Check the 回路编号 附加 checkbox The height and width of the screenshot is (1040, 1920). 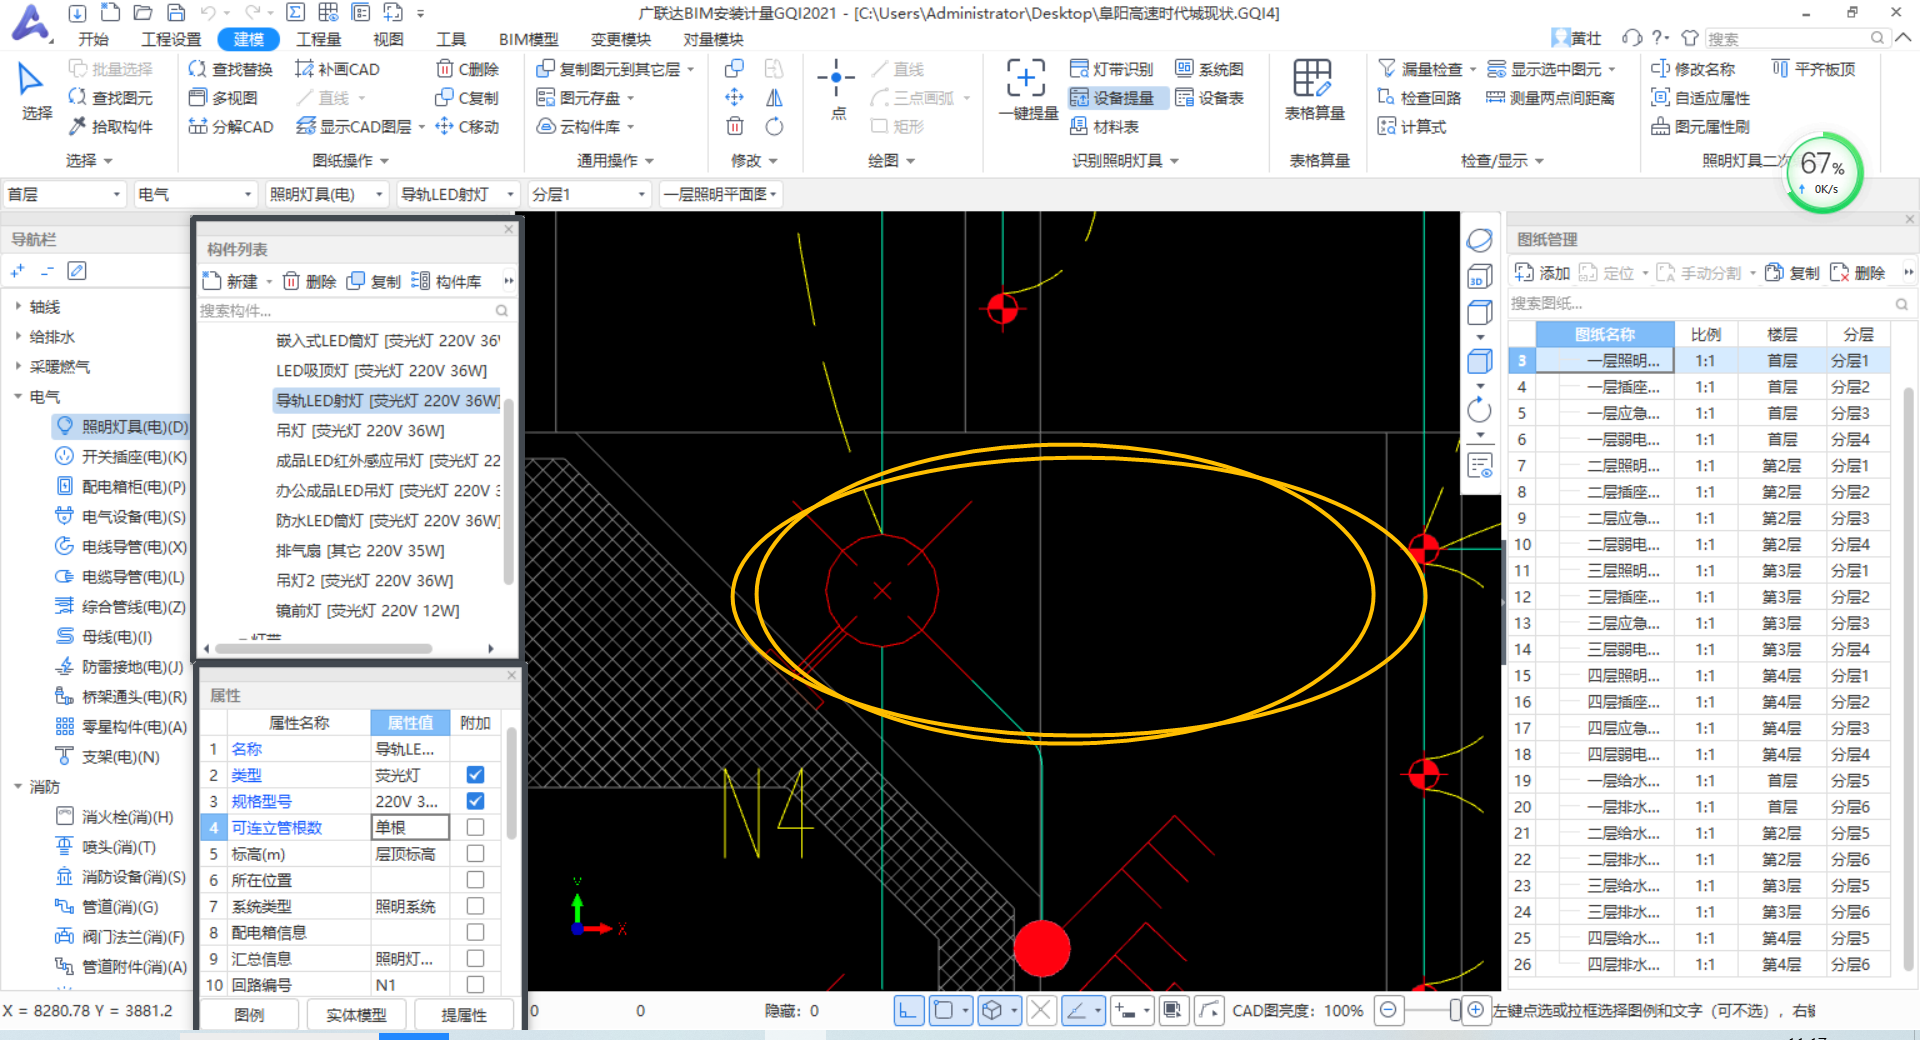click(x=475, y=985)
